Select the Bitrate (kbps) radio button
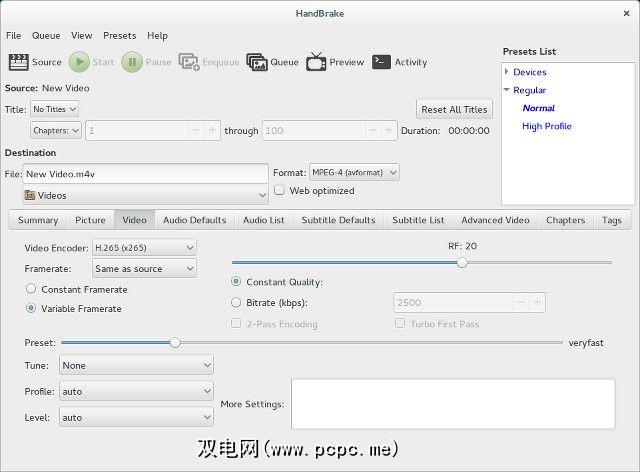 pyautogui.click(x=236, y=303)
